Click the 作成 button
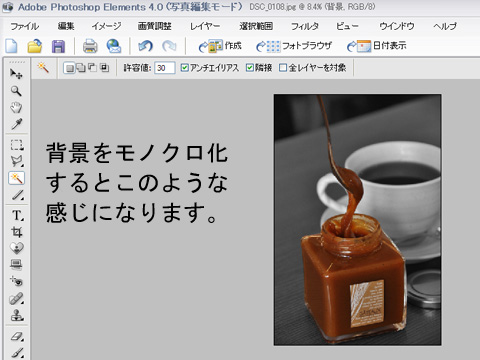Viewport: 480px width, 360px height. [x=220, y=46]
